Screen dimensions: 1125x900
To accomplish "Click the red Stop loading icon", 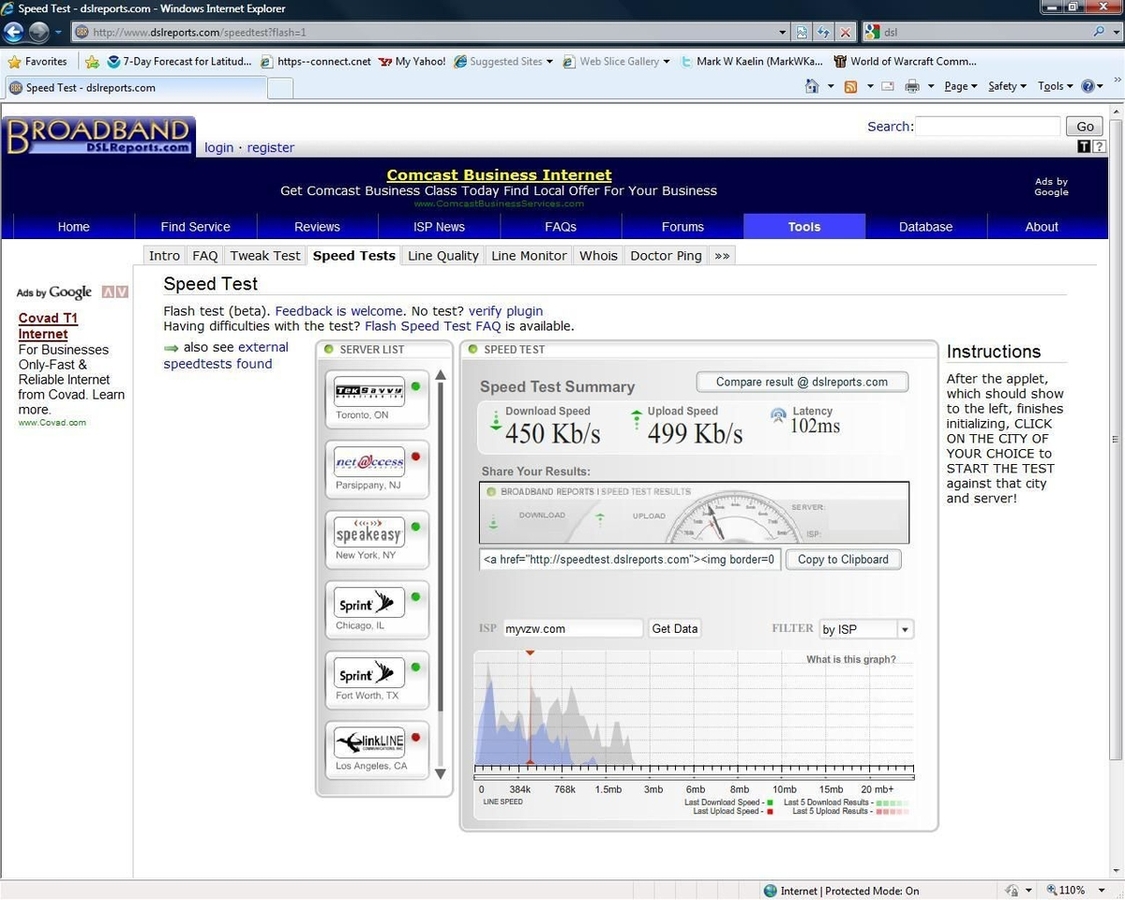I will [x=845, y=32].
